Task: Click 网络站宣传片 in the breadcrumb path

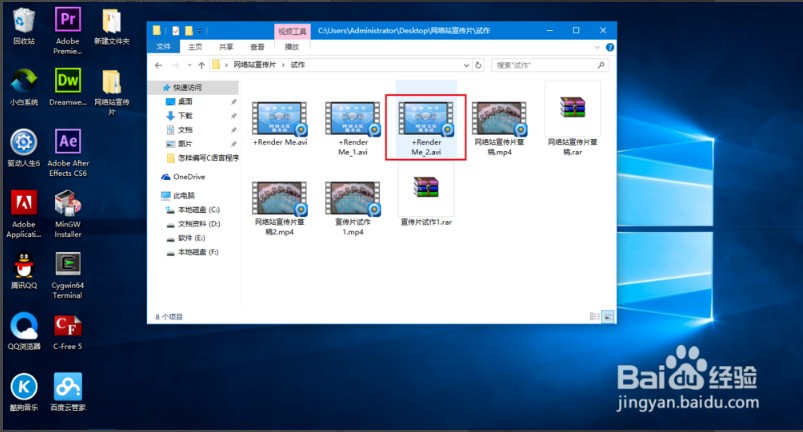Action: (x=254, y=65)
